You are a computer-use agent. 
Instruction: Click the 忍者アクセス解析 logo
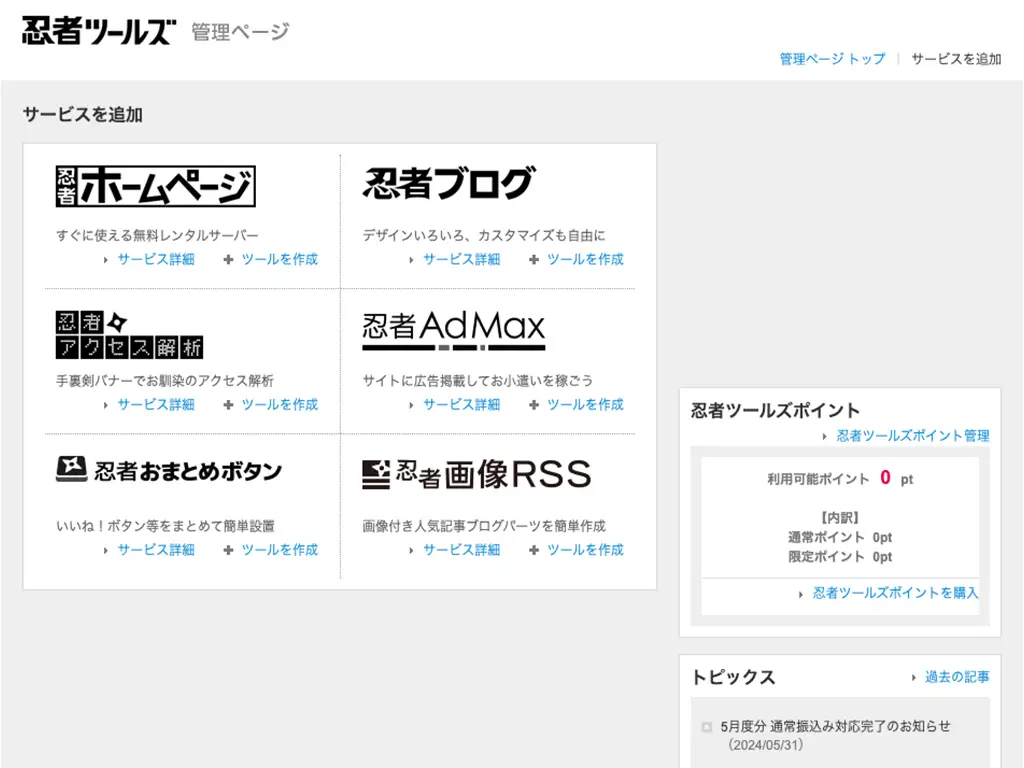[129, 334]
